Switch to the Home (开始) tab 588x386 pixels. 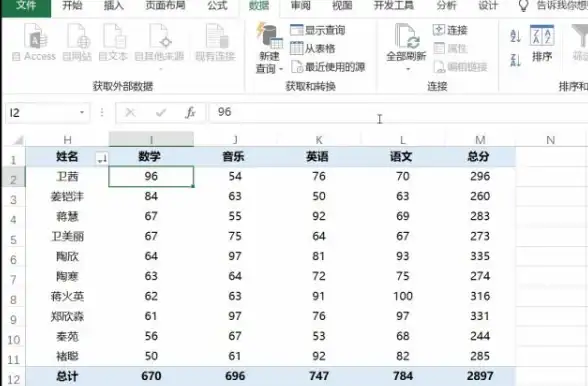click(72, 5)
